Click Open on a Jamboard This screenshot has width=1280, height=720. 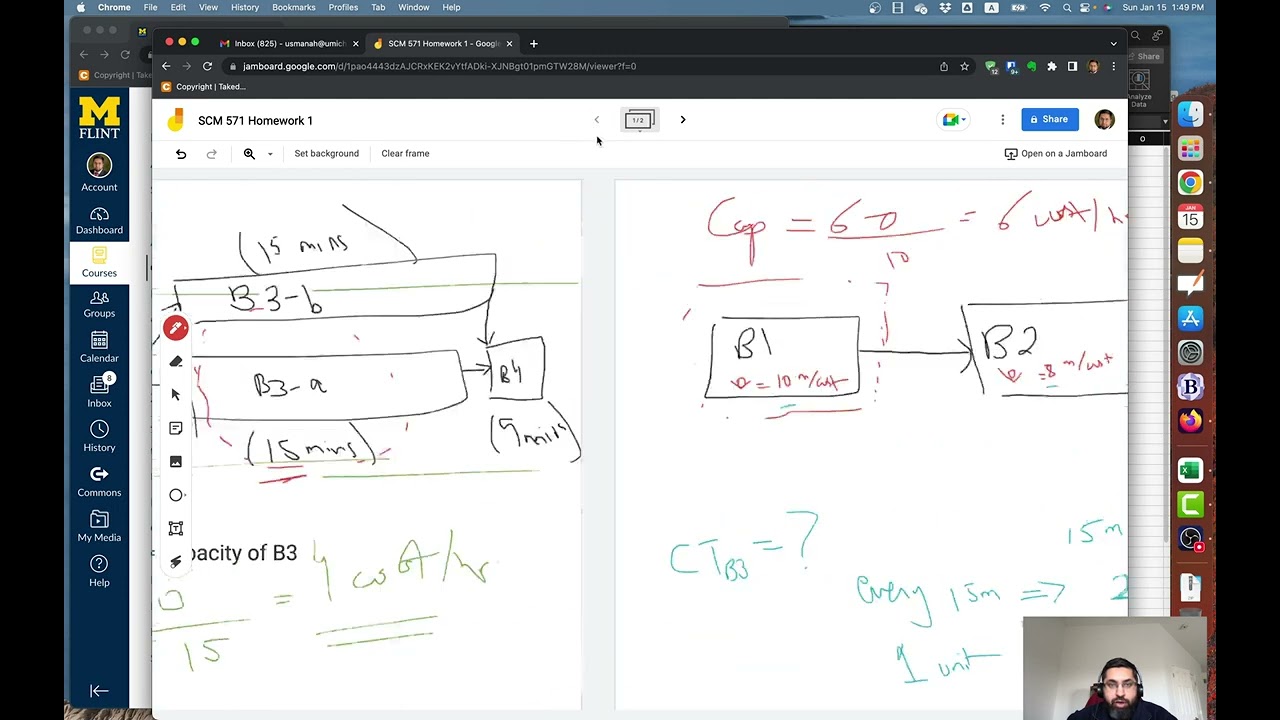coord(1056,154)
